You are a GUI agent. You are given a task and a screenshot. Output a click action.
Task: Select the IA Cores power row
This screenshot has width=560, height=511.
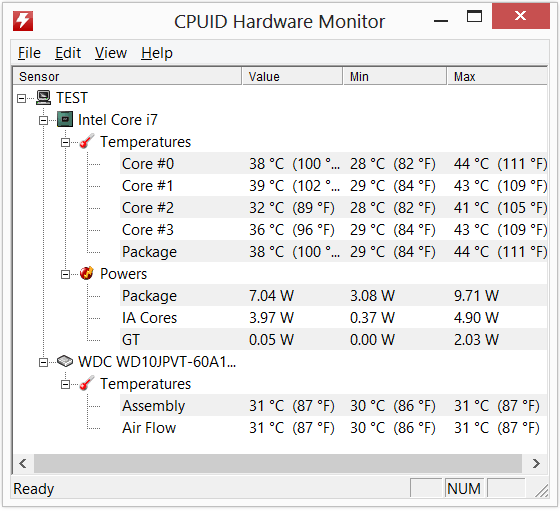pyautogui.click(x=333, y=317)
